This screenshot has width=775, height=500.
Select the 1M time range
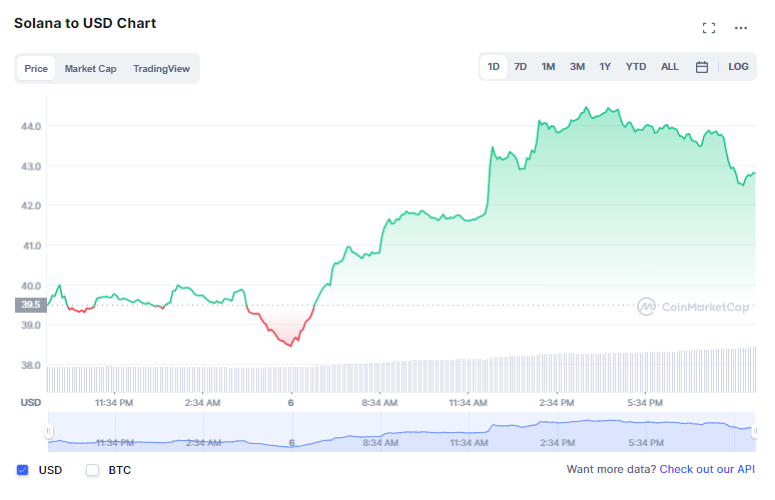pos(548,67)
